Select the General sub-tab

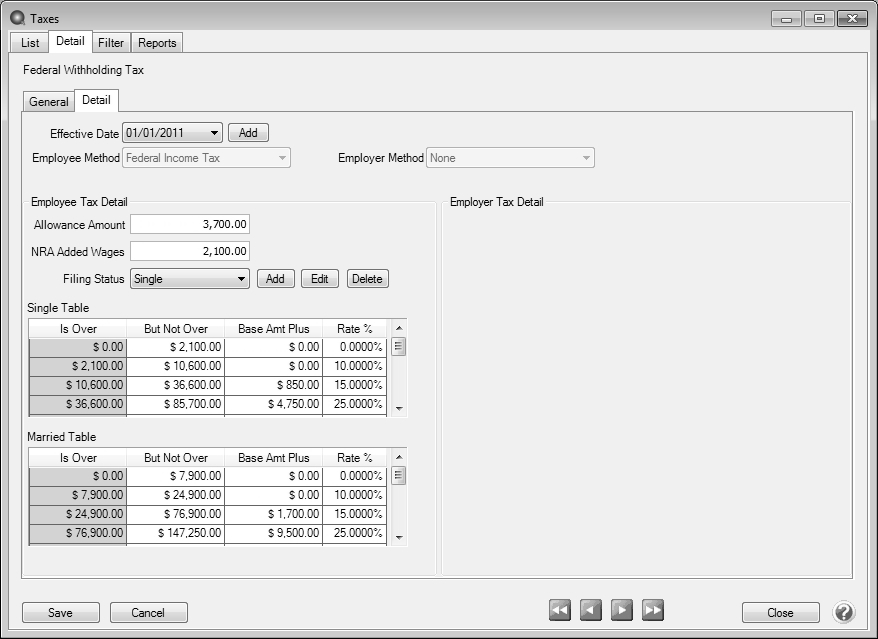pyautogui.click(x=49, y=102)
